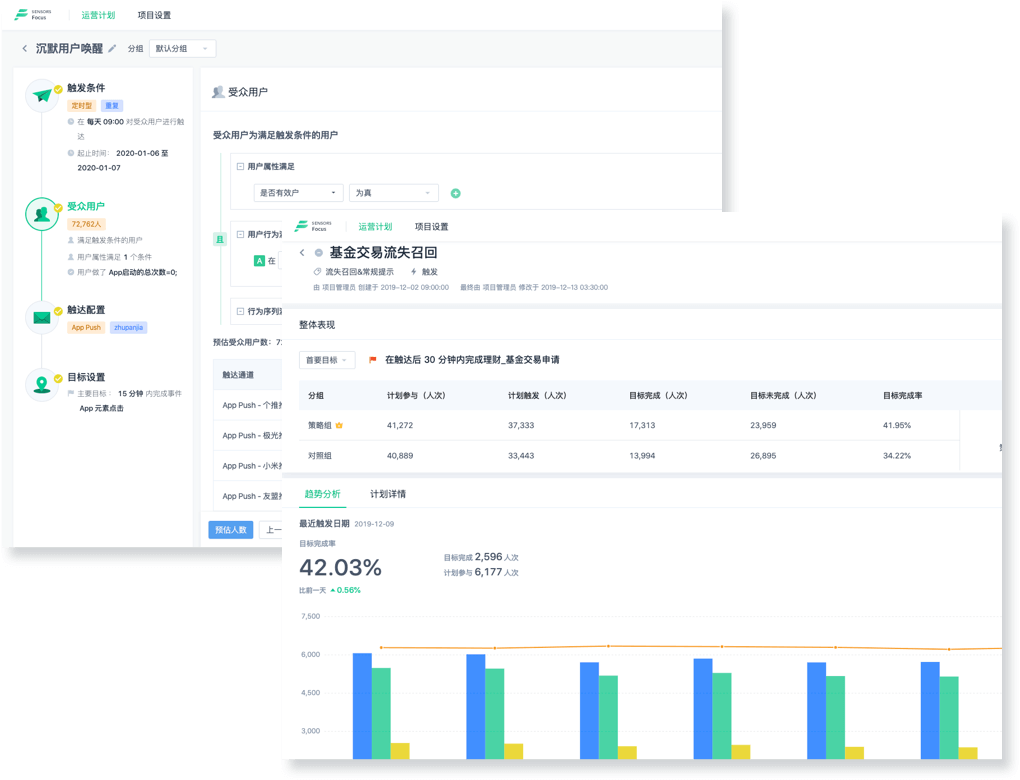Expand the 为真 value dropdown

point(393,193)
